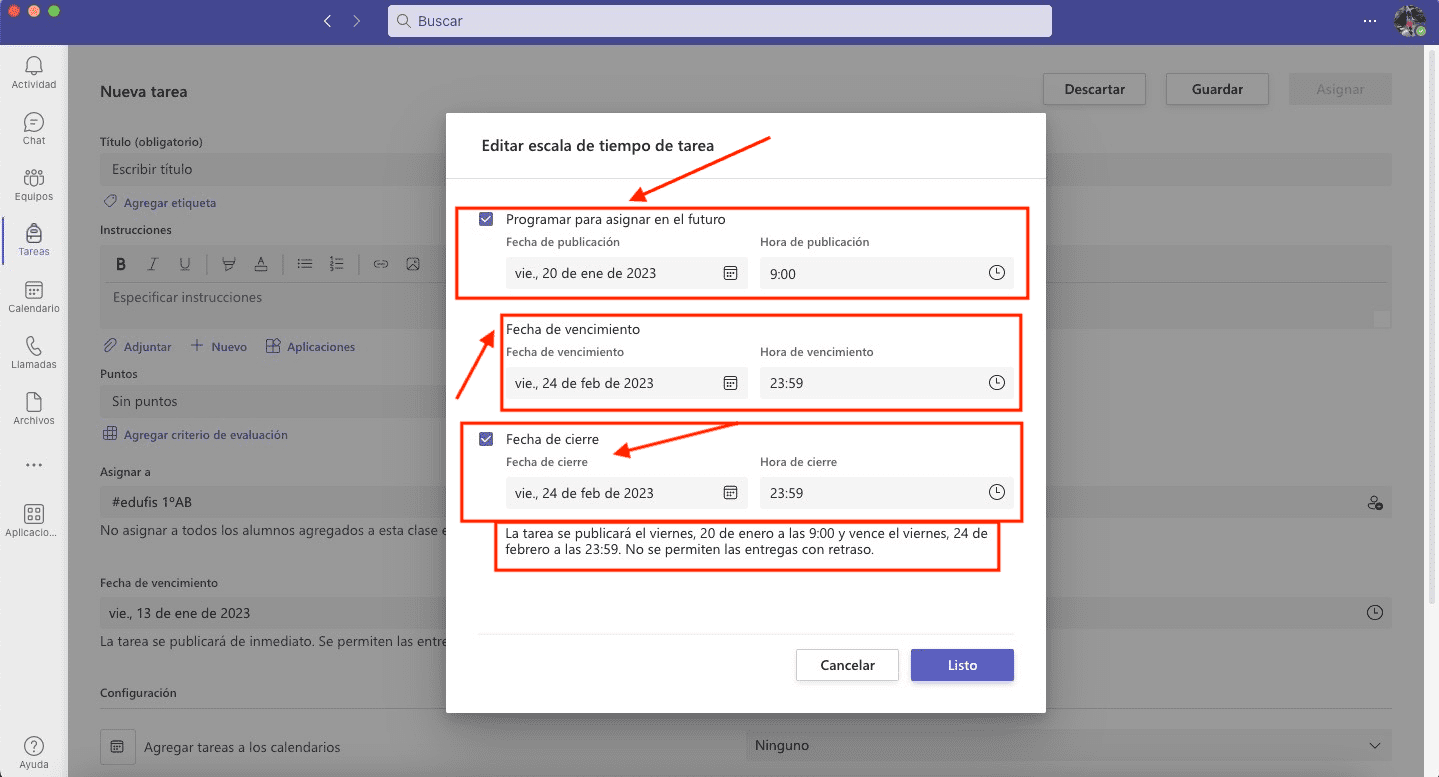The image size is (1439, 777).
Task: Open the calendar icon for Fecha de publicación
Action: tap(730, 273)
